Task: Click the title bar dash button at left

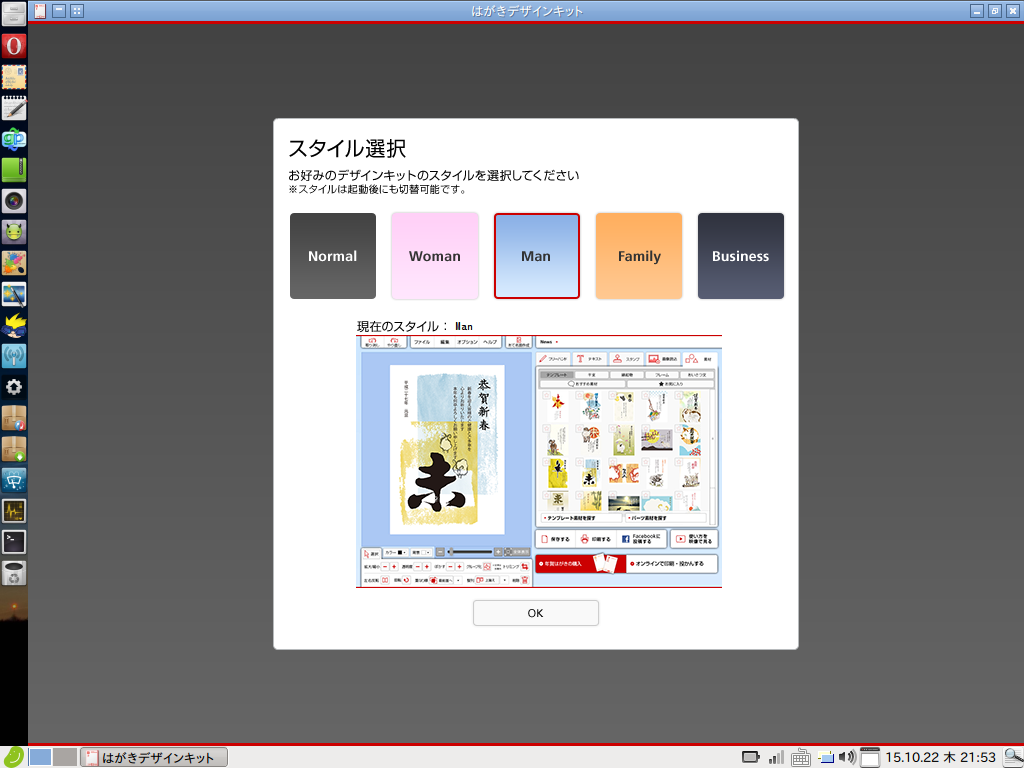Action: pos(59,10)
